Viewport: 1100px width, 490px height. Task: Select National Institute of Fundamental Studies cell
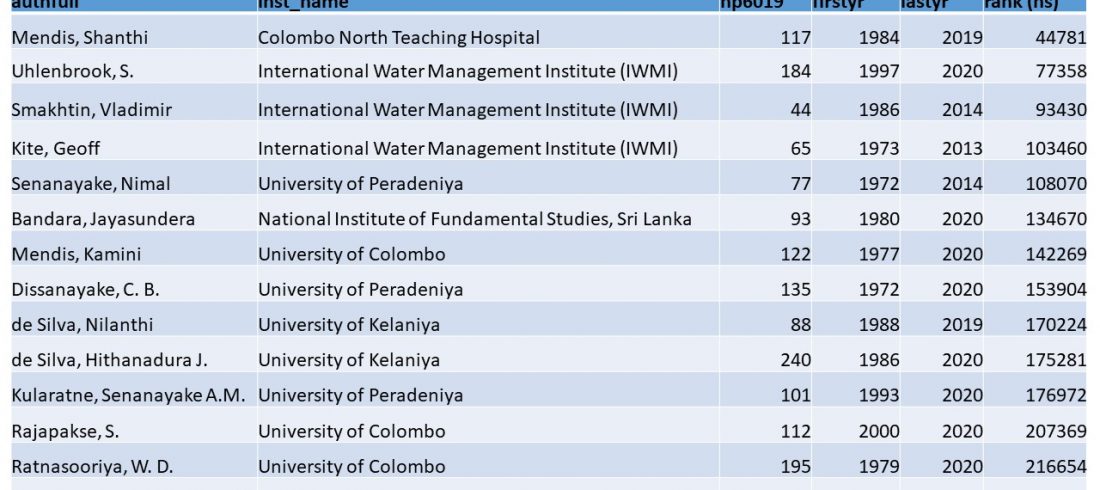[474, 219]
